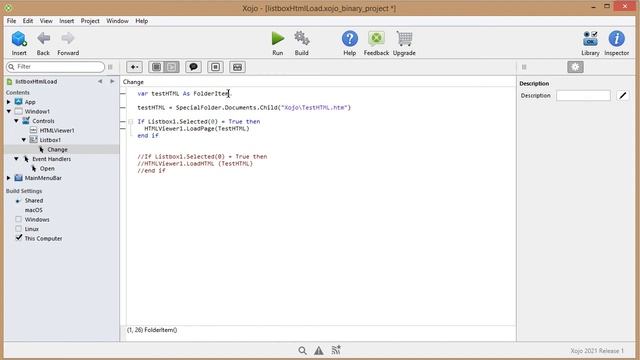The height and width of the screenshot is (360, 640).
Task: Open the Find magnifier in bottom bar
Action: tap(302, 350)
